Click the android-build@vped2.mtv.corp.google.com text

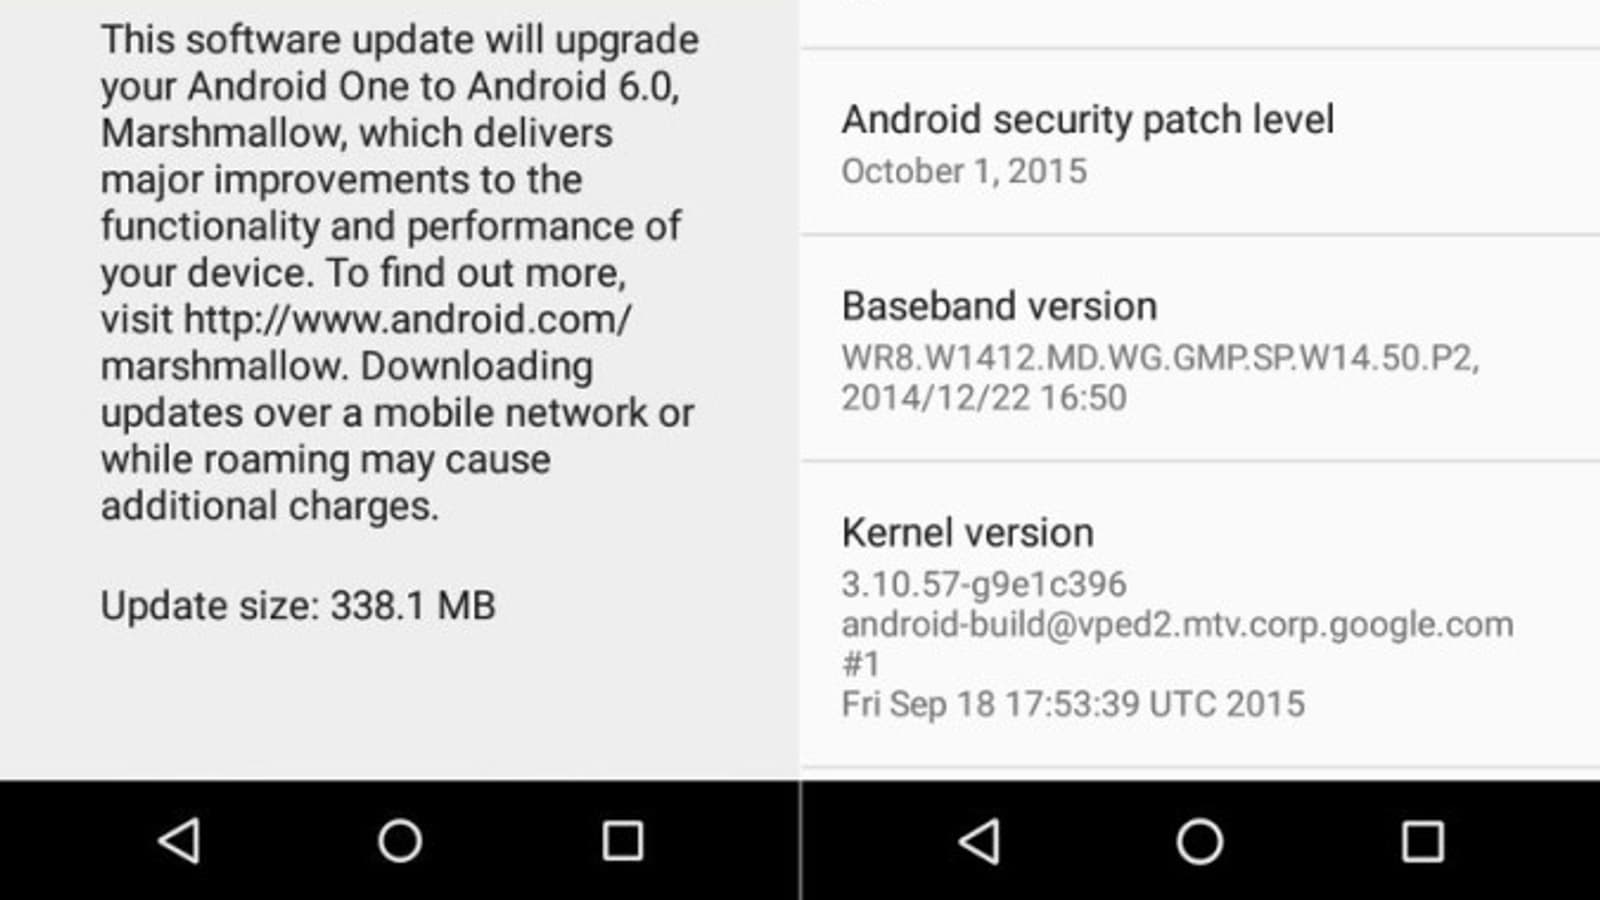1177,624
